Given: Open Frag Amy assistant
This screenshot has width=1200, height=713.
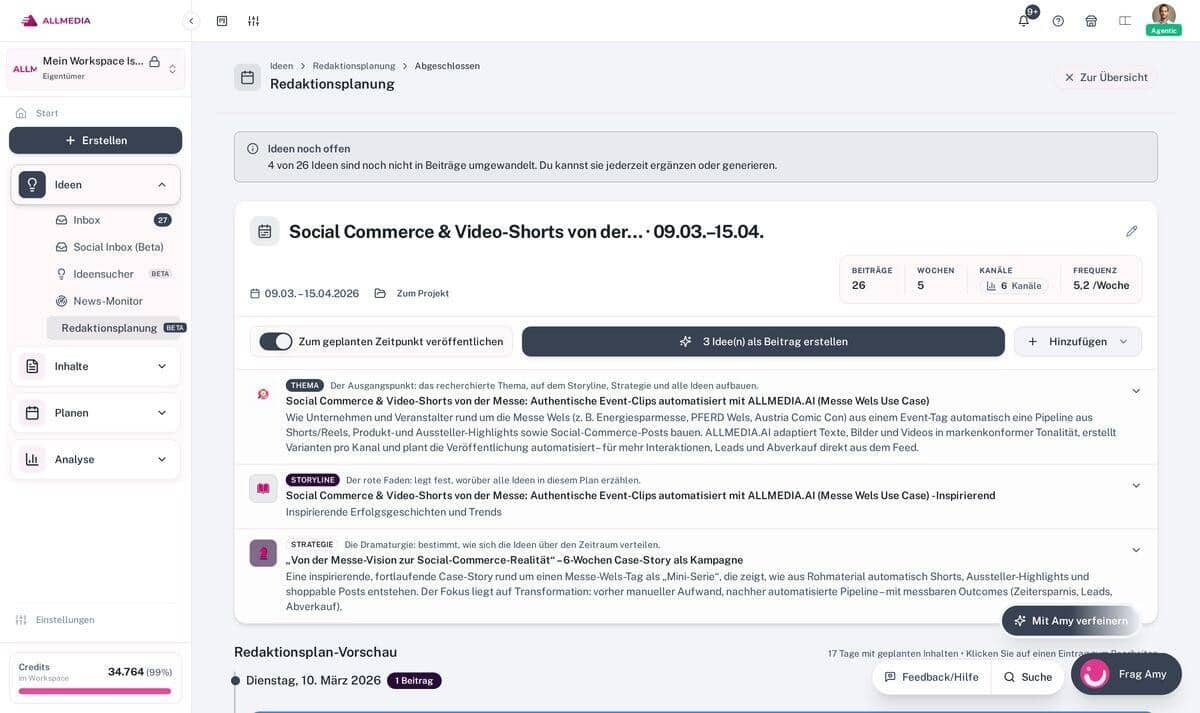Looking at the screenshot, I should click(x=1126, y=674).
